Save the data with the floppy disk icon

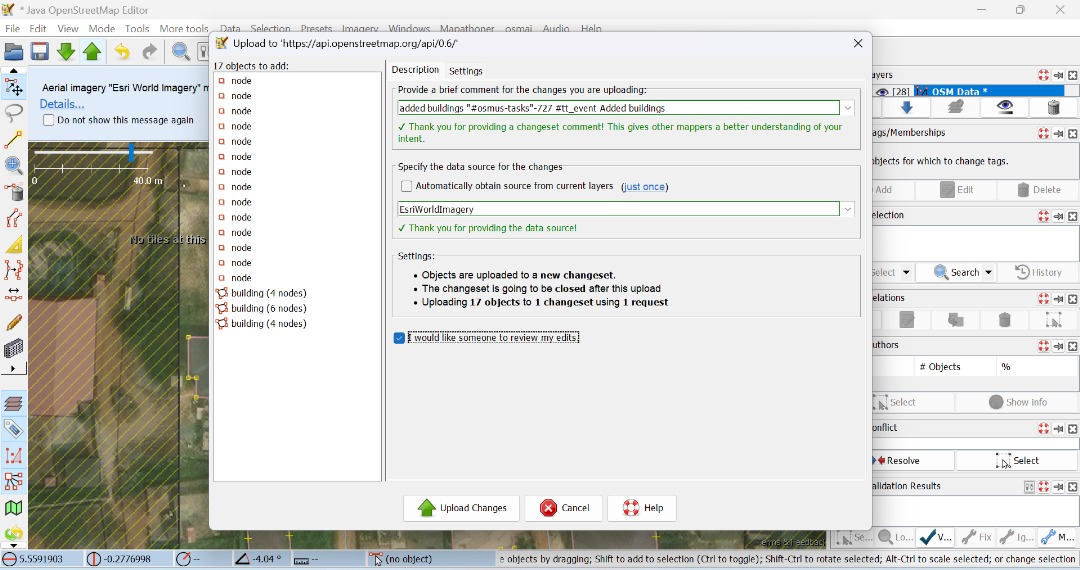(x=39, y=52)
